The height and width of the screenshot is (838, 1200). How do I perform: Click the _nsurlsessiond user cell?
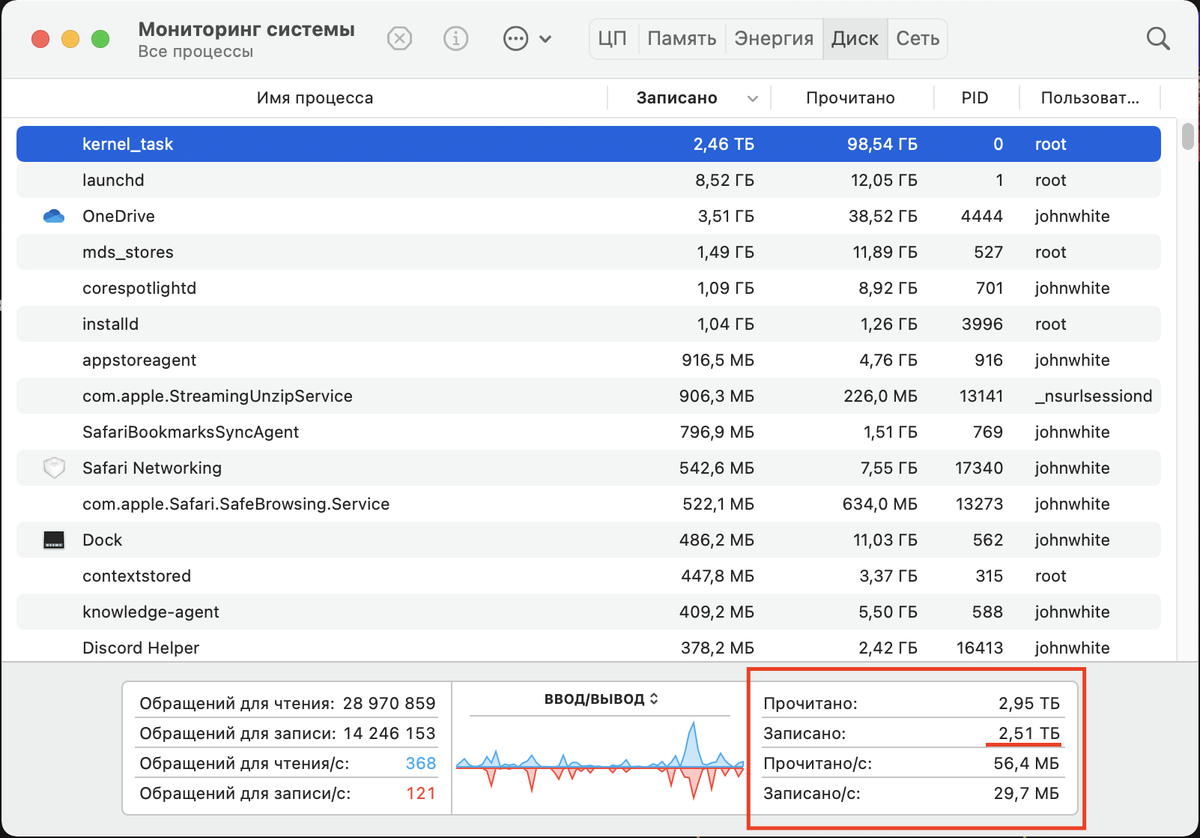click(1094, 396)
